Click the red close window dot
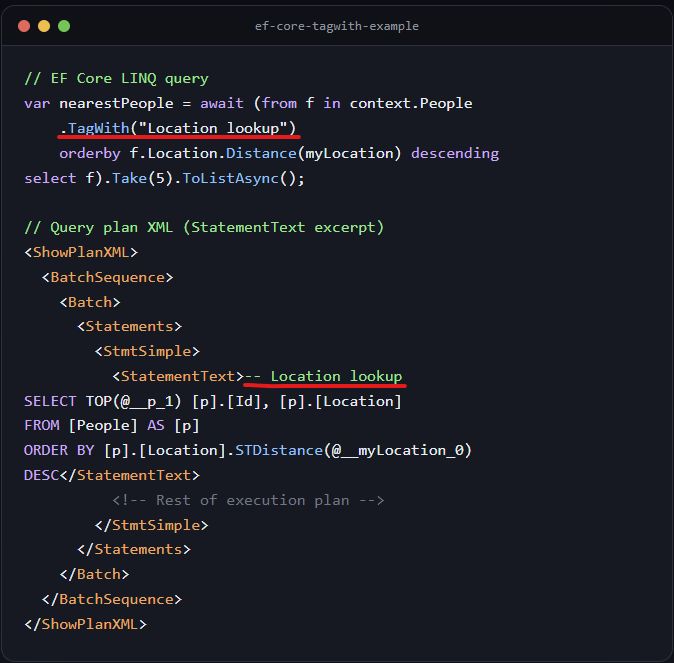The width and height of the screenshot is (674, 663). pyautogui.click(x=24, y=26)
